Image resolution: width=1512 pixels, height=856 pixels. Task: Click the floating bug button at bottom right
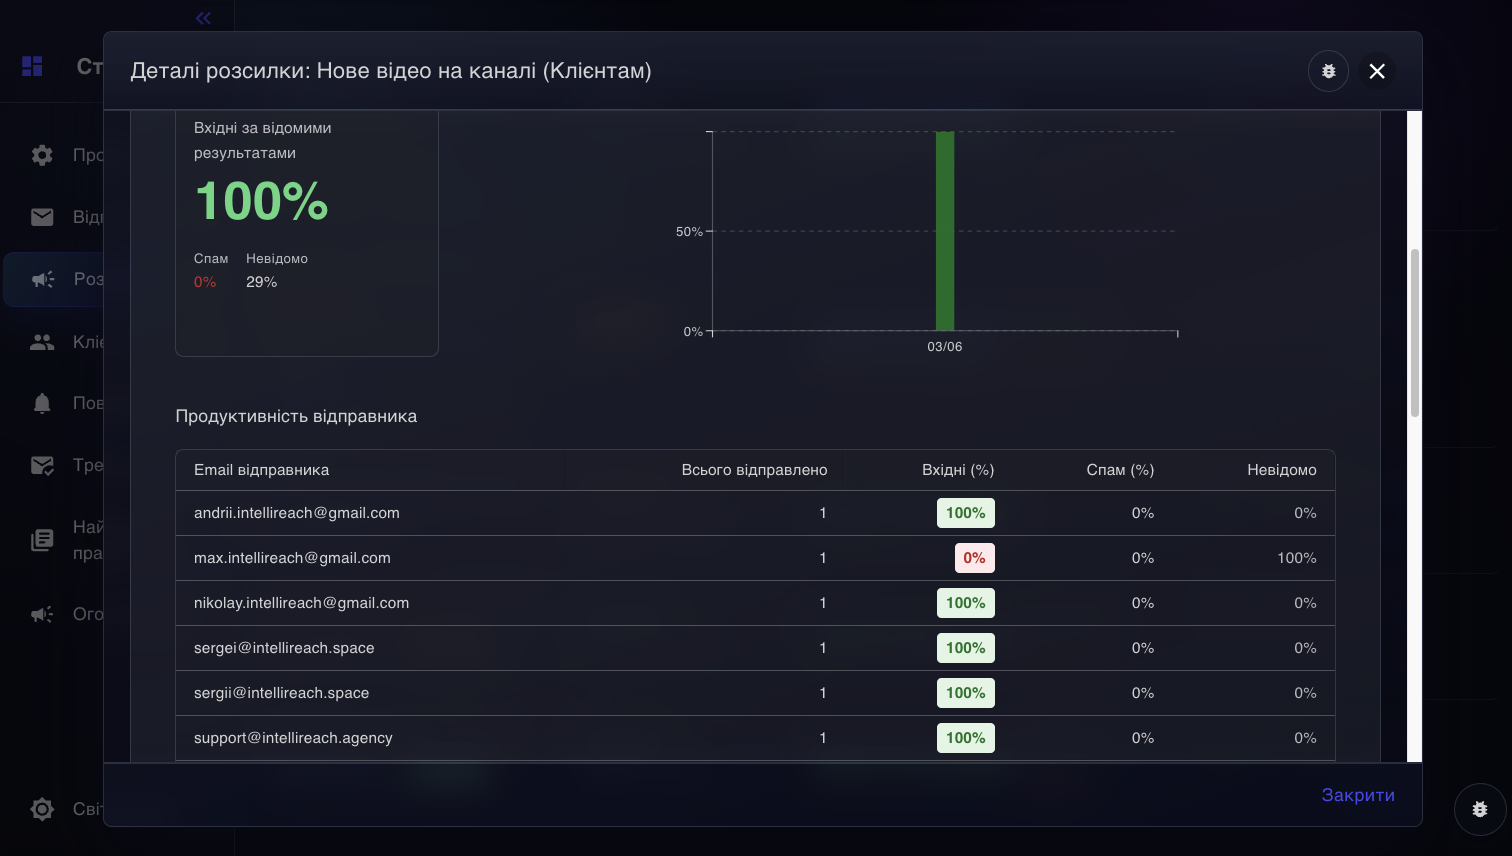coord(1480,809)
